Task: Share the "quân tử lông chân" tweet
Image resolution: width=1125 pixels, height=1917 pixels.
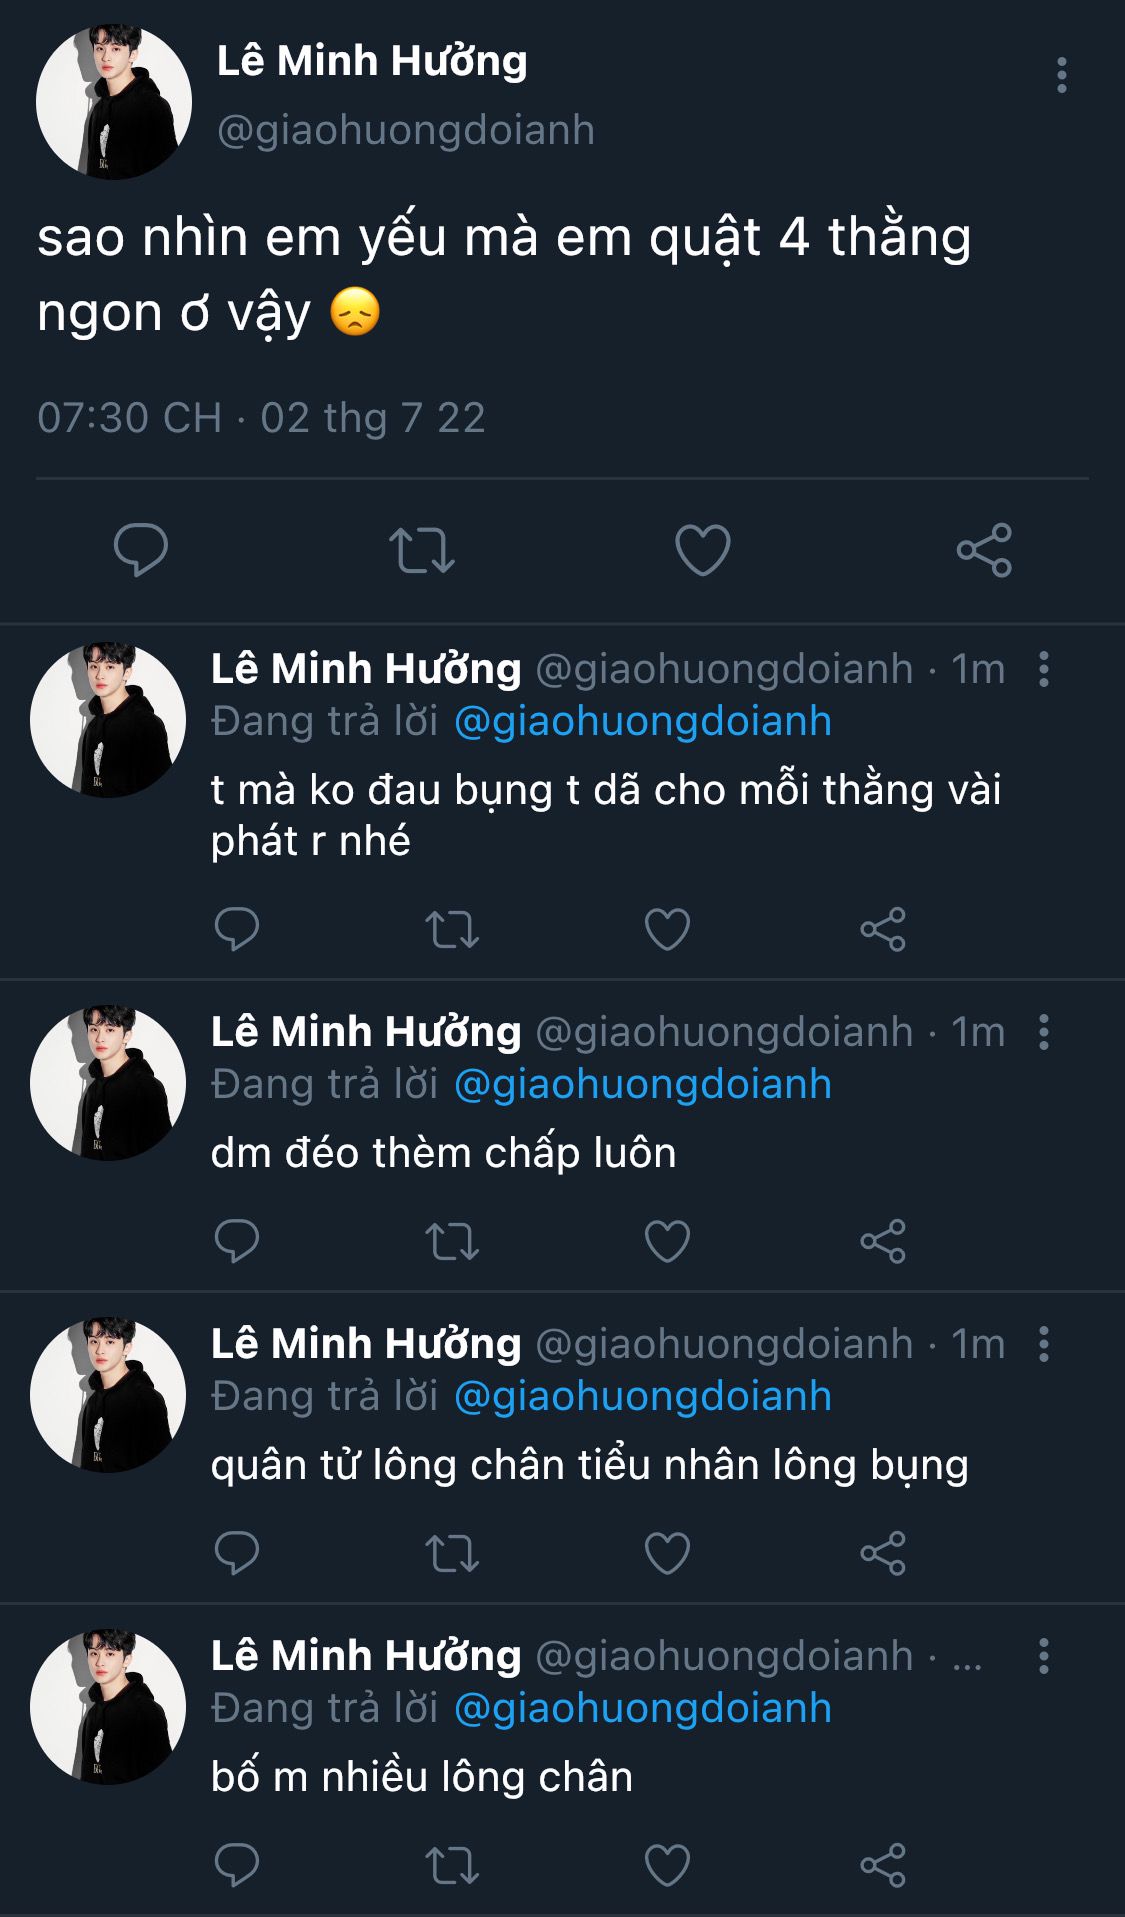Action: point(882,1553)
